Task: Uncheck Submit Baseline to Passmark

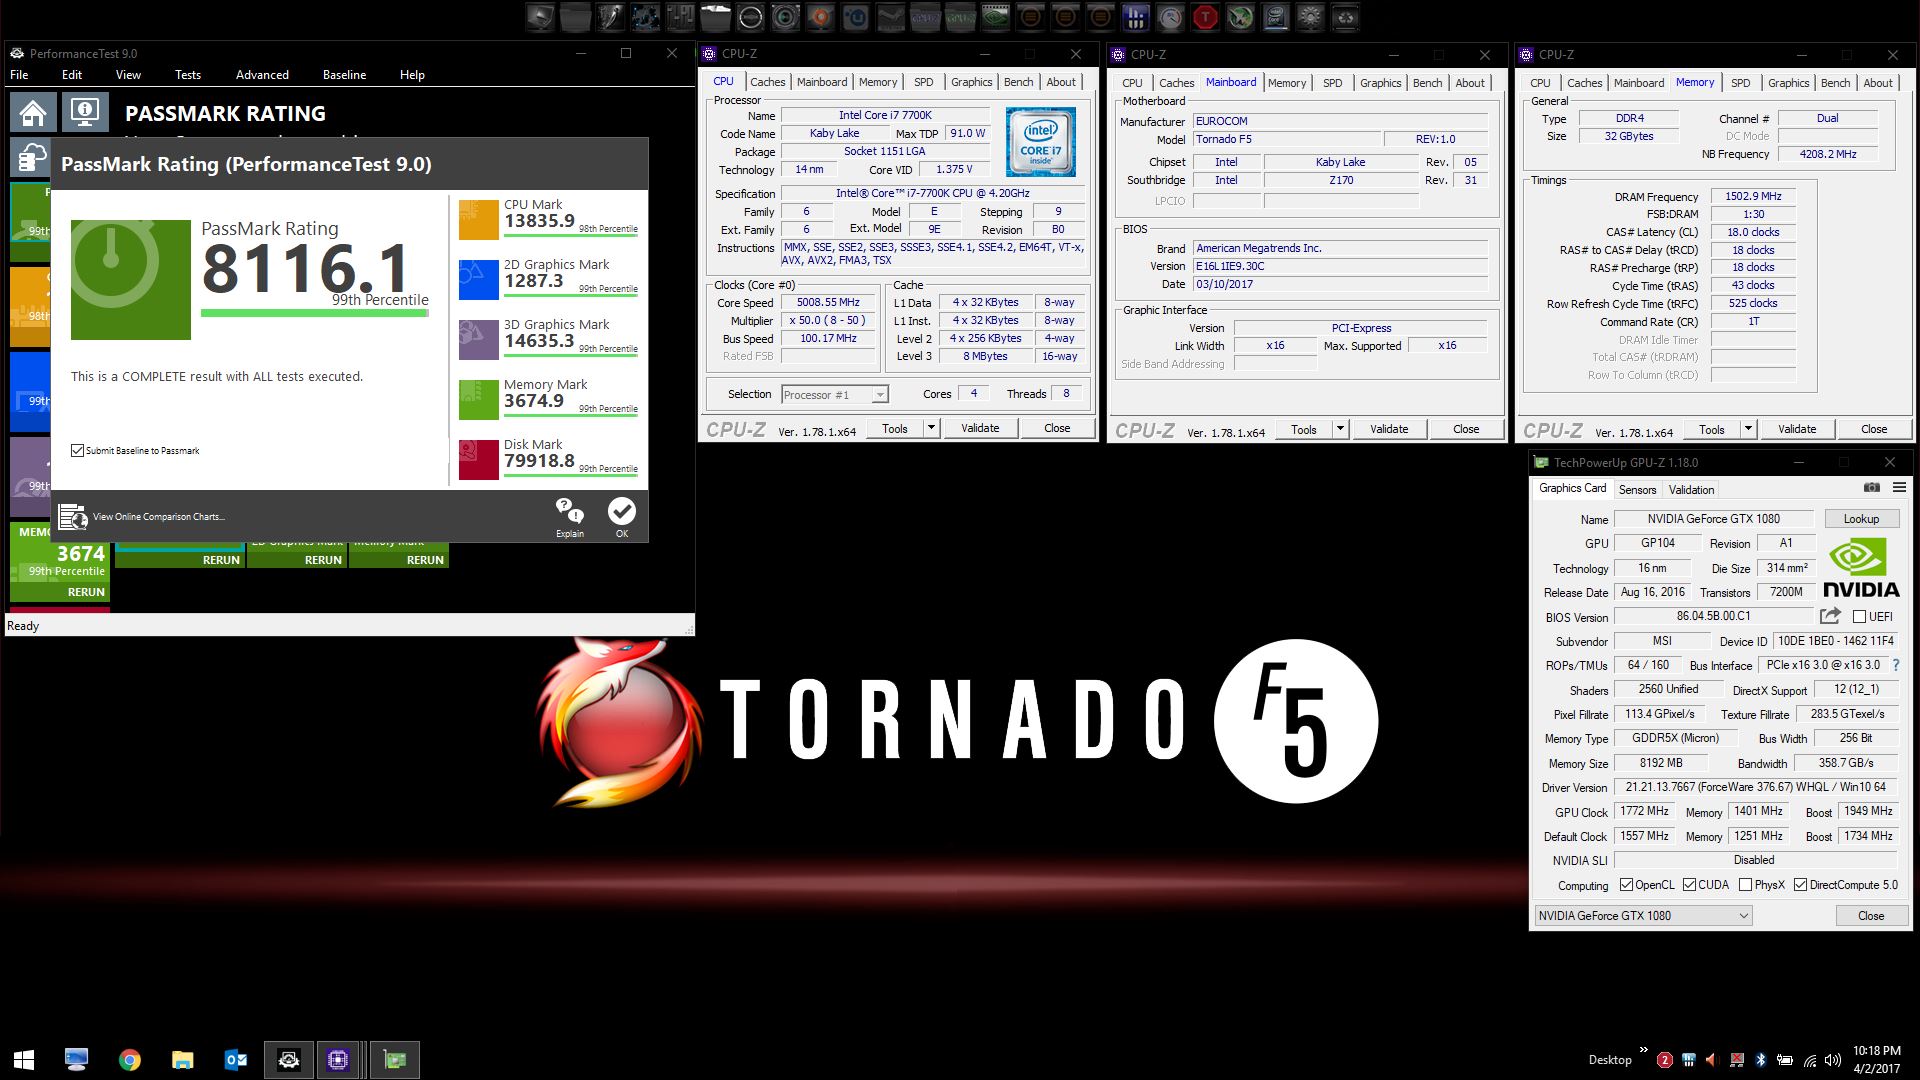Action: click(x=77, y=450)
